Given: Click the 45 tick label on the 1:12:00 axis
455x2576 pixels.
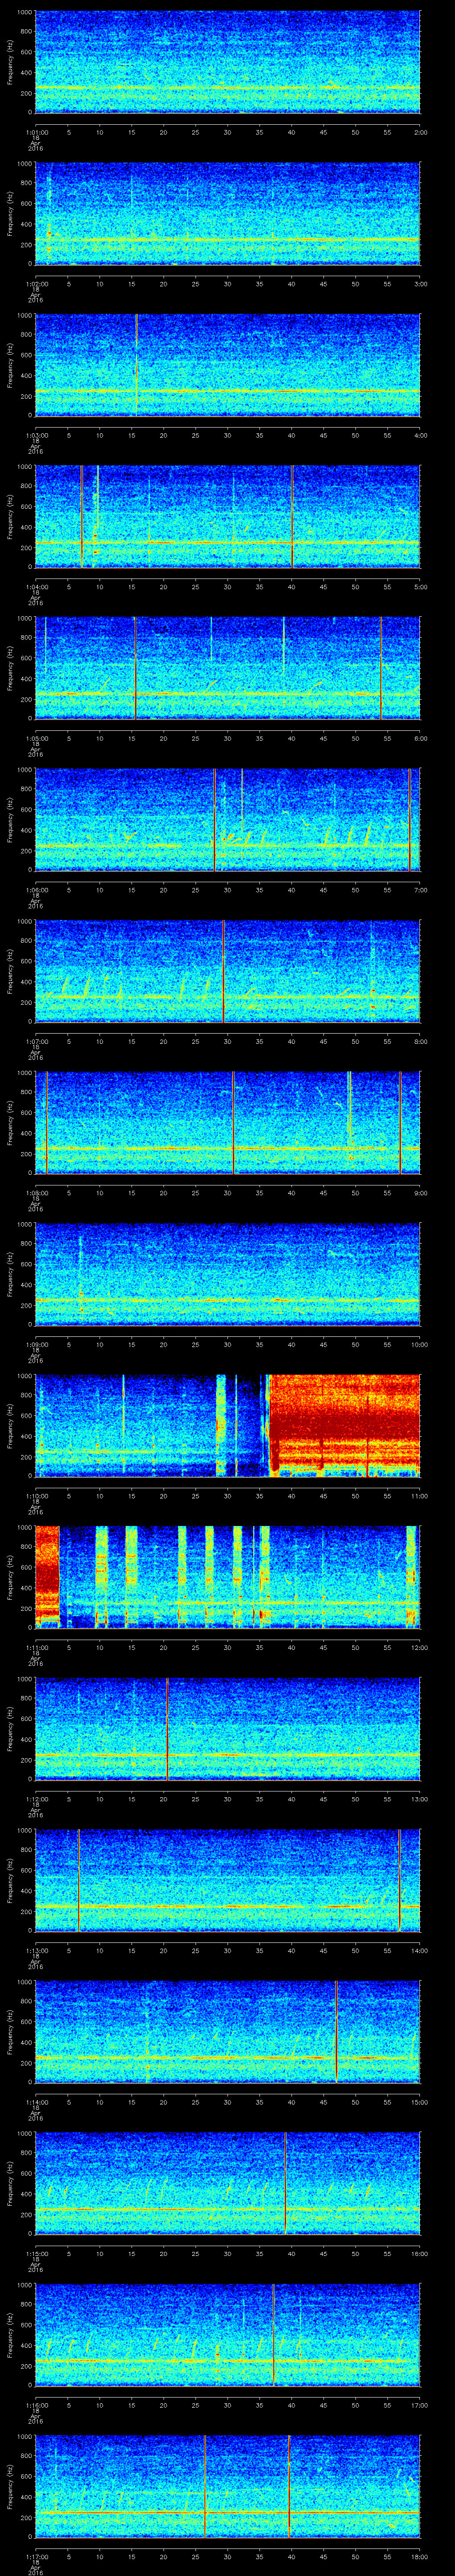Looking at the screenshot, I should [x=324, y=1799].
